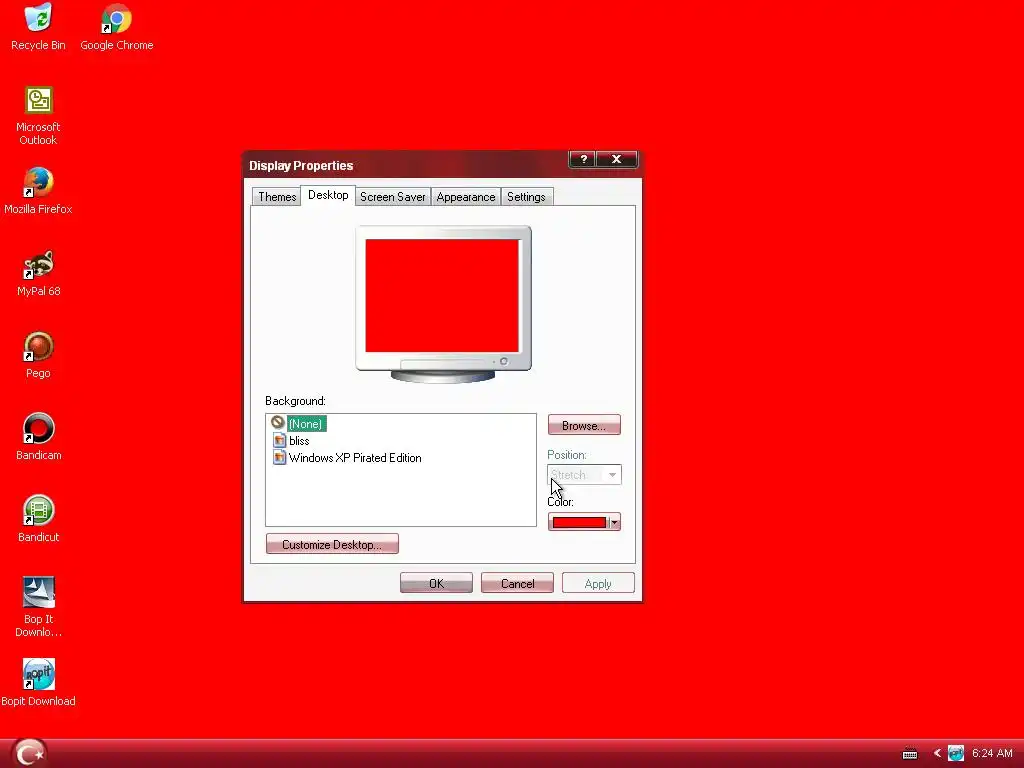
Task: Select the MyPal 68 raccoon icon
Action: click(x=39, y=264)
